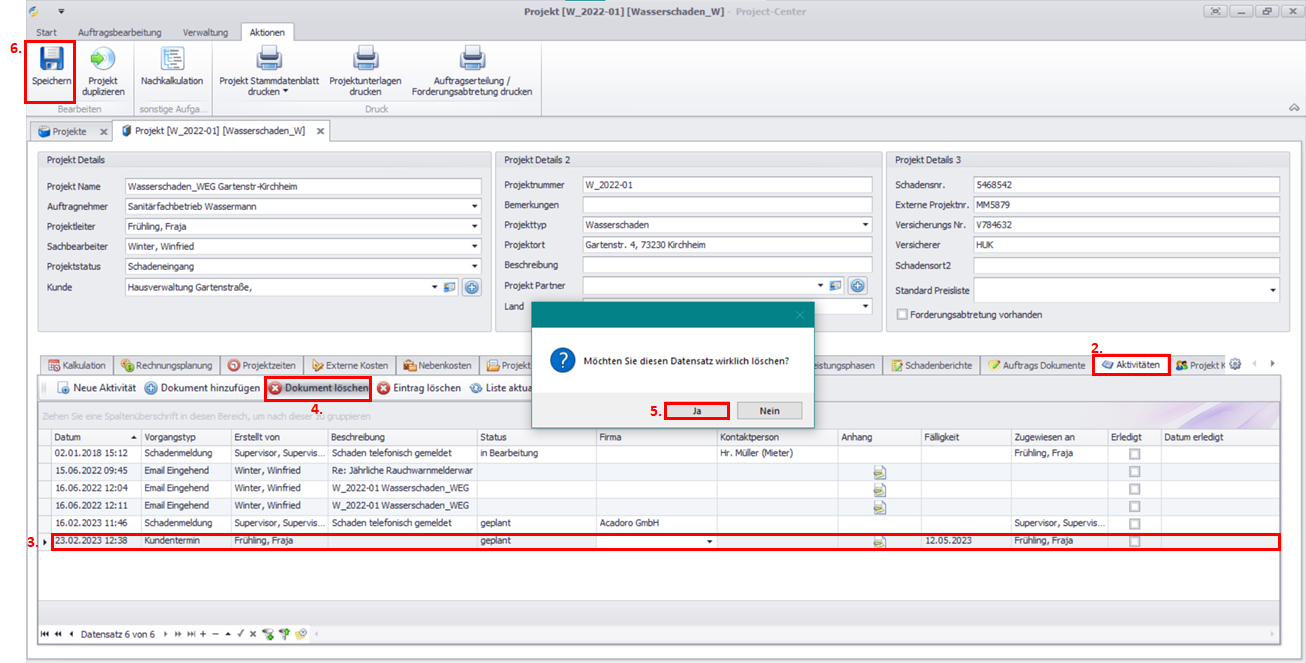The width and height of the screenshot is (1306, 663).
Task: Click the add customer plus icon next to Kunde
Action: click(470, 288)
